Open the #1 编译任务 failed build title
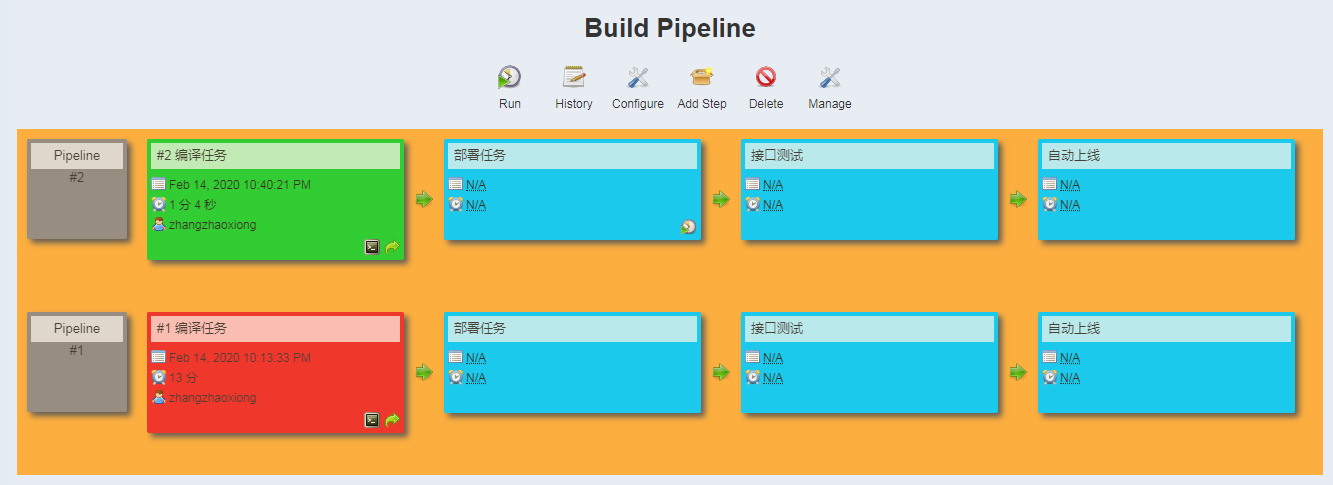1333x485 pixels. click(x=191, y=328)
